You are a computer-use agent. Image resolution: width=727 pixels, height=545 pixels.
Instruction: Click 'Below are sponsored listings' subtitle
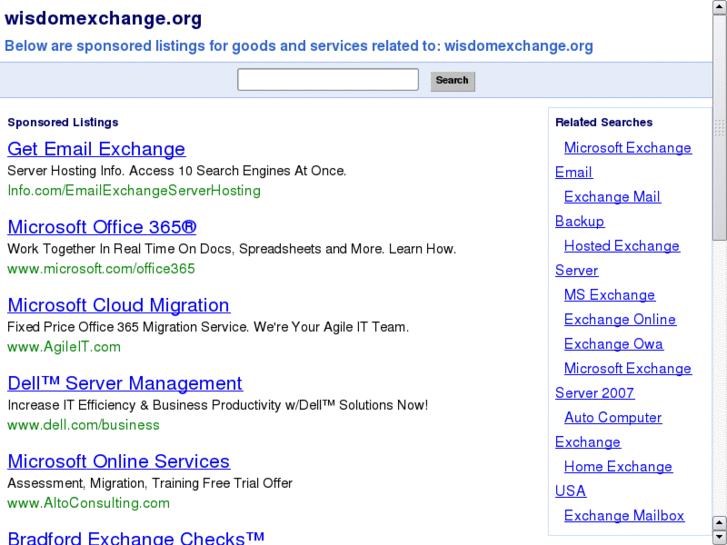coord(299,46)
